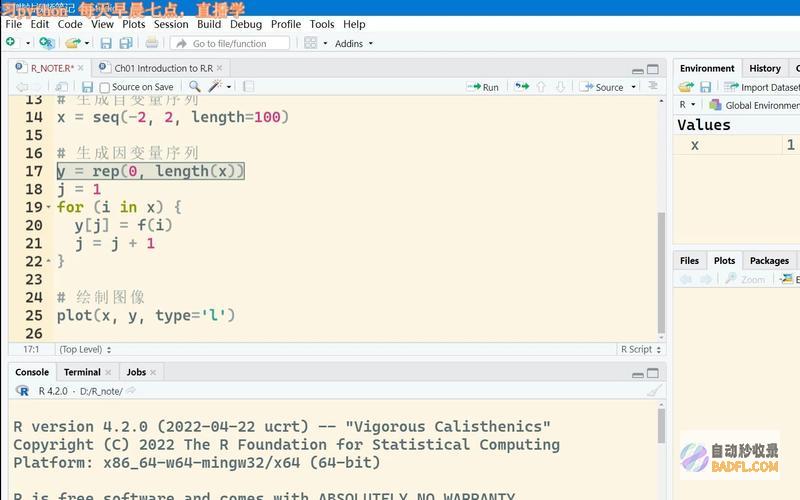
Task: Save all open documents icon
Action: coord(126,43)
